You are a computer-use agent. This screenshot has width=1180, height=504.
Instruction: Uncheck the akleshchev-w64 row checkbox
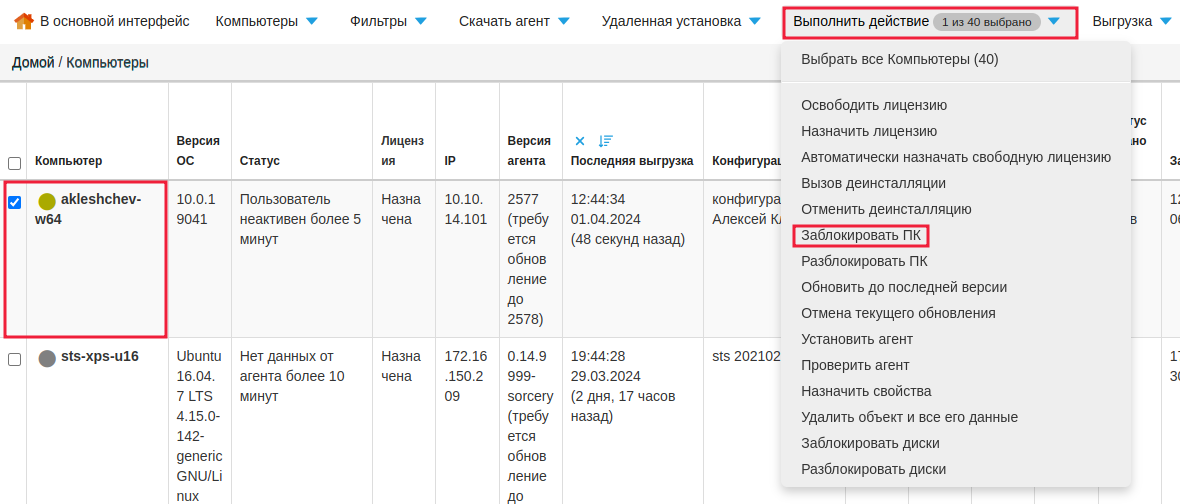click(15, 202)
